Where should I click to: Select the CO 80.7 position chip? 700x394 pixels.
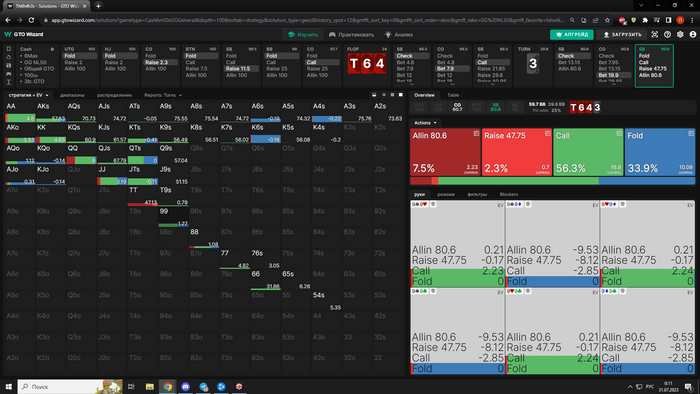click(x=457, y=107)
